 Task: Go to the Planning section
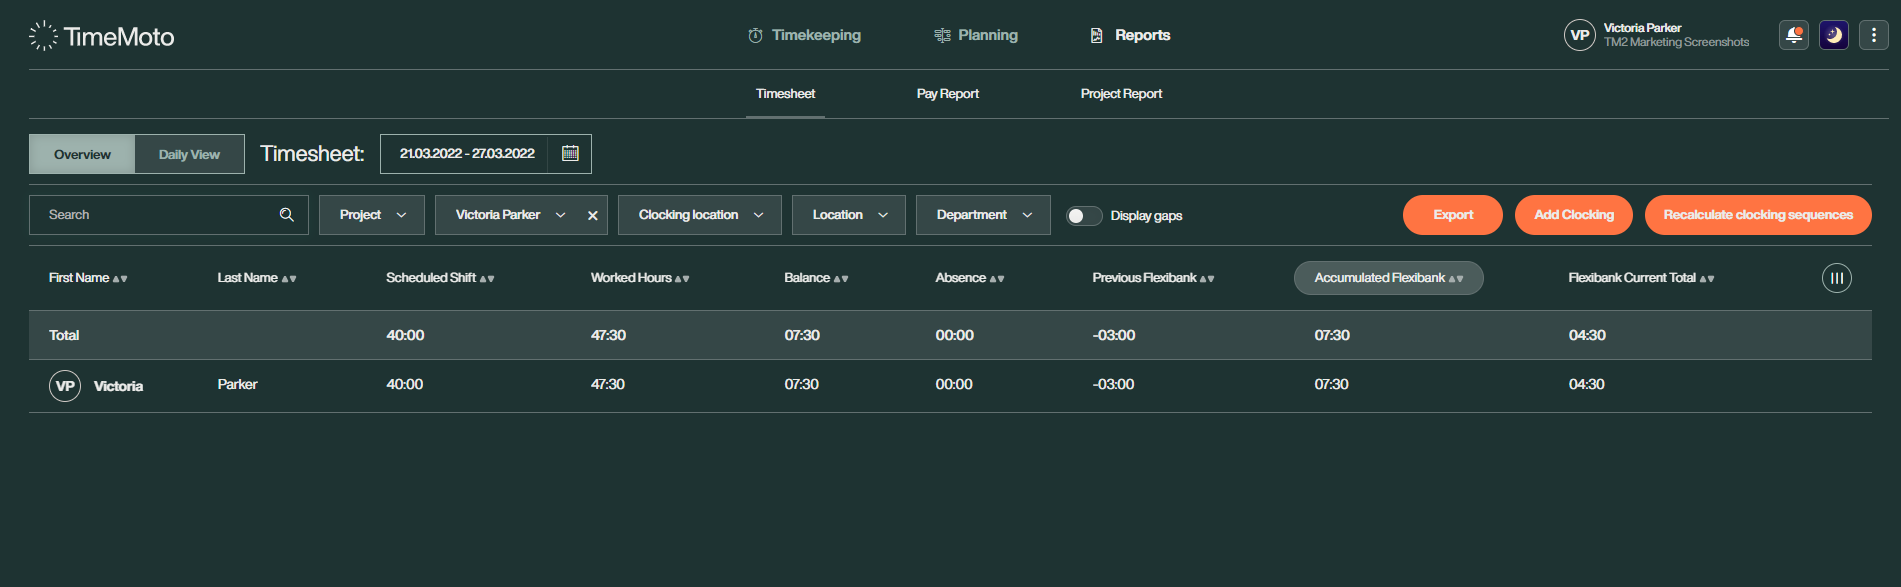click(976, 35)
